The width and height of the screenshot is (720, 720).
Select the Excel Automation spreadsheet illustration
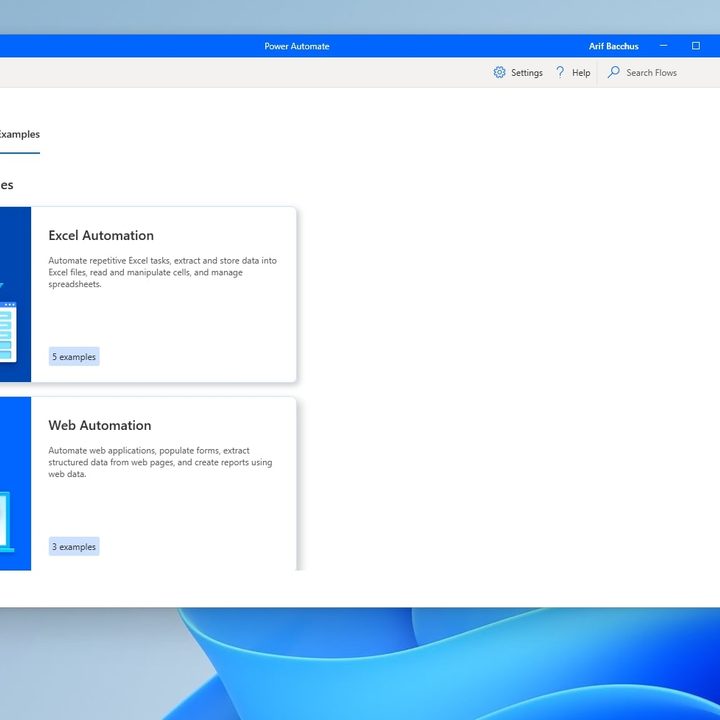pos(8,331)
